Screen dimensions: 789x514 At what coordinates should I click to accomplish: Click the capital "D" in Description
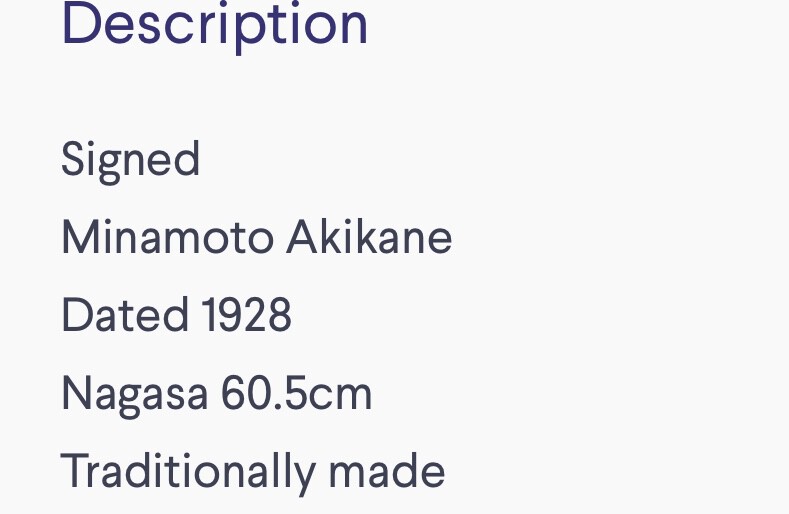(79, 24)
